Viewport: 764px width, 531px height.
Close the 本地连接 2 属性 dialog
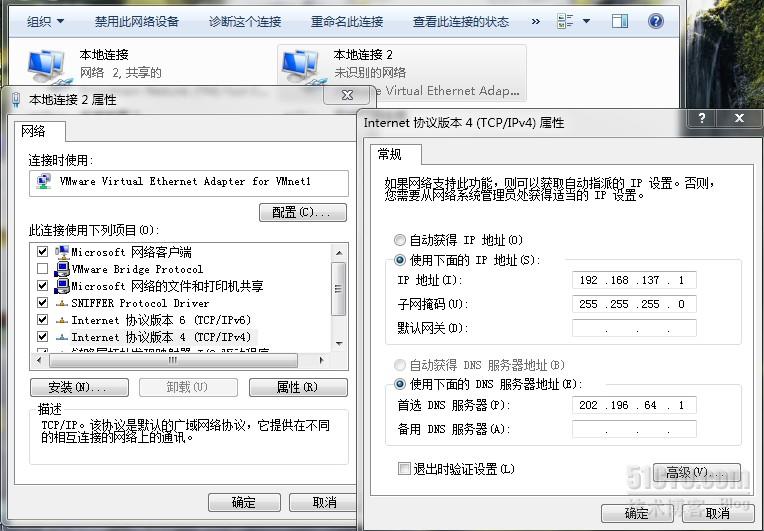coord(347,95)
